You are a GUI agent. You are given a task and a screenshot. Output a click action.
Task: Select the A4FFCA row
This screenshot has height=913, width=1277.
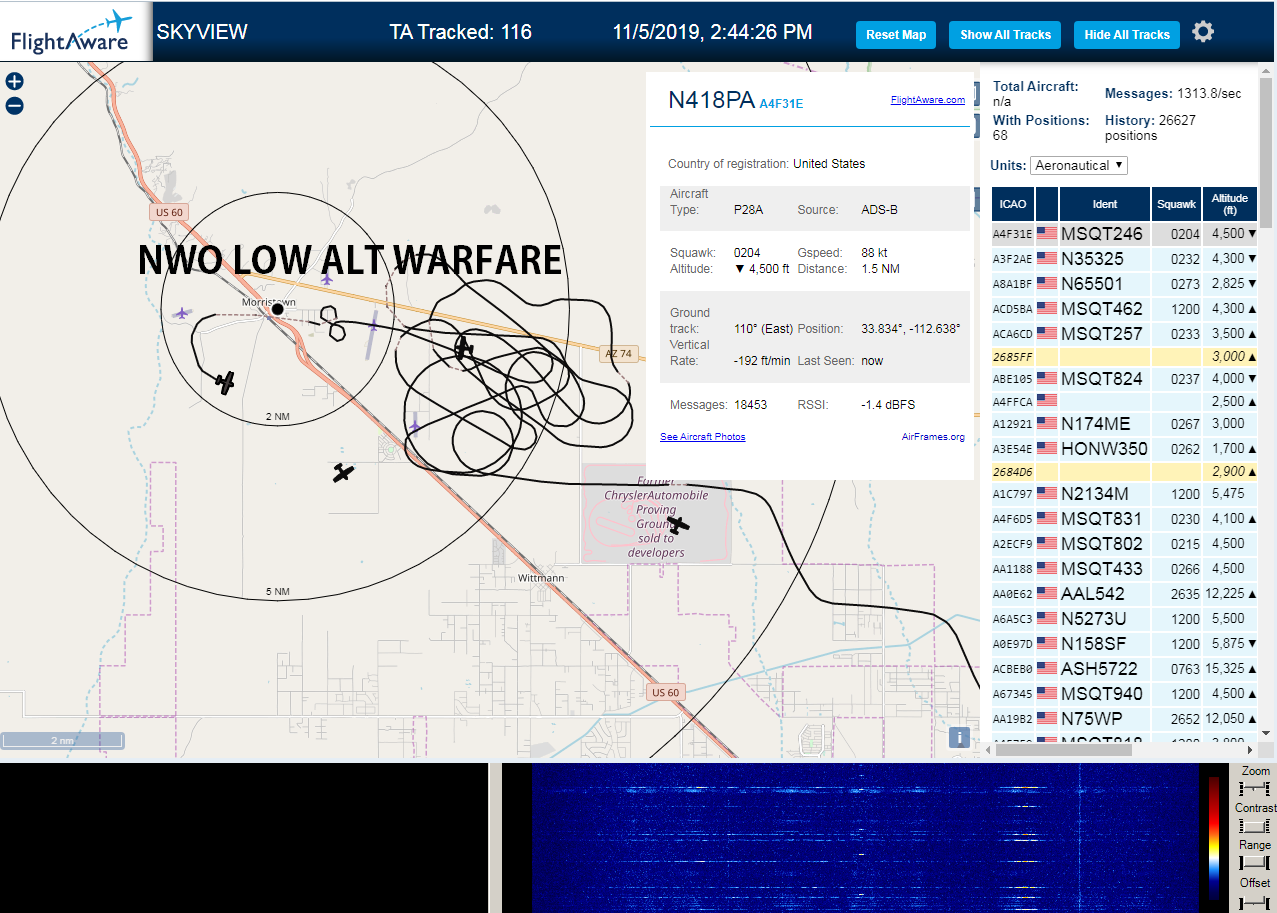pos(1124,402)
